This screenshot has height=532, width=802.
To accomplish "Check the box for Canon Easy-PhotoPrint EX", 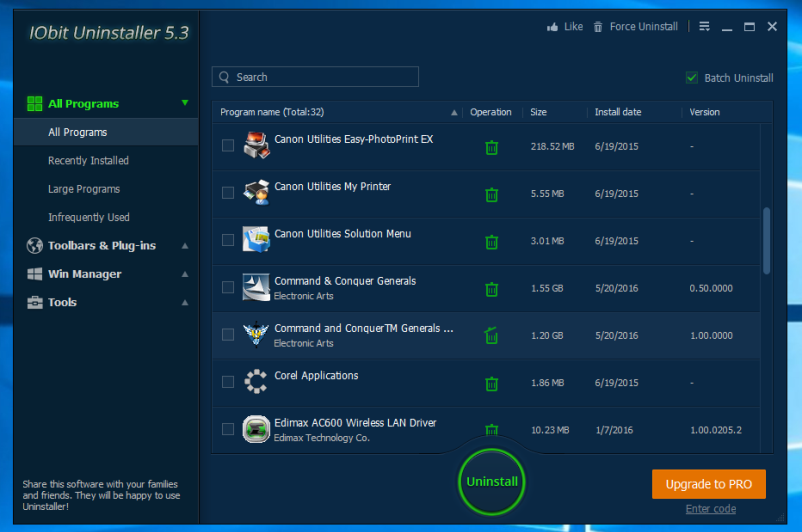I will (228, 146).
